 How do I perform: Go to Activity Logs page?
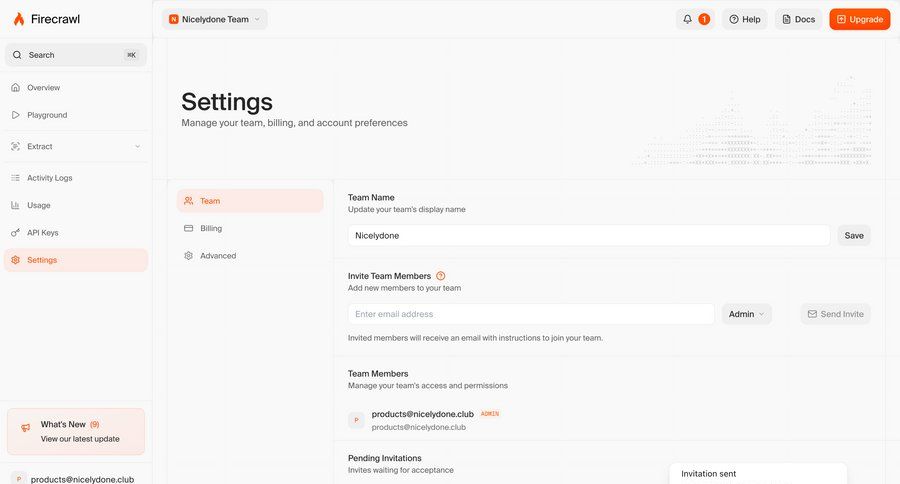[49, 178]
